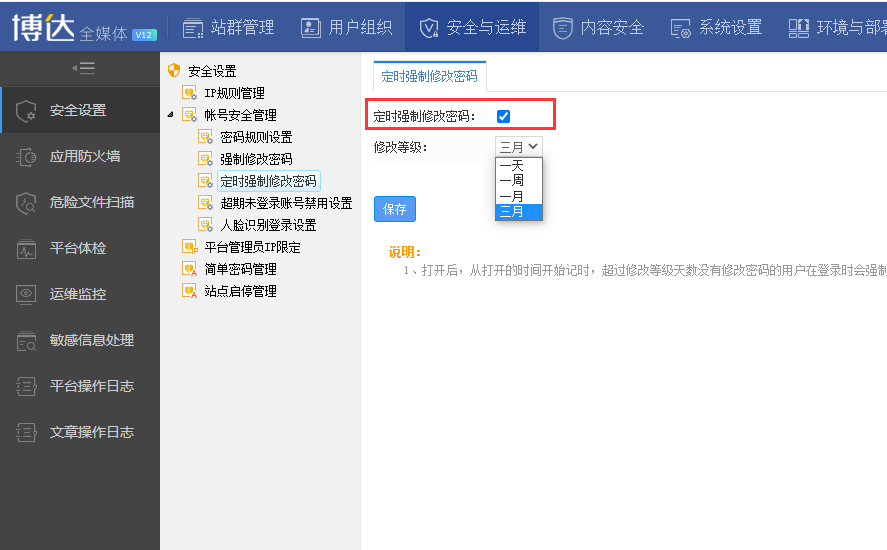887x550 pixels.
Task: Click the 保存 button
Action: [395, 209]
